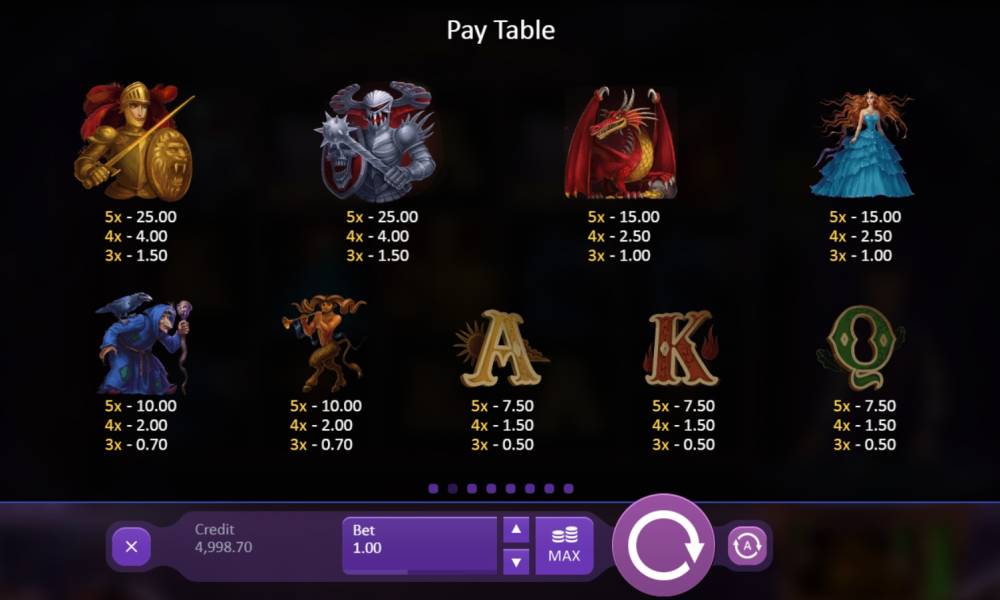Select the green letter Q symbol
Viewport: 1000px width, 600px height.
861,348
